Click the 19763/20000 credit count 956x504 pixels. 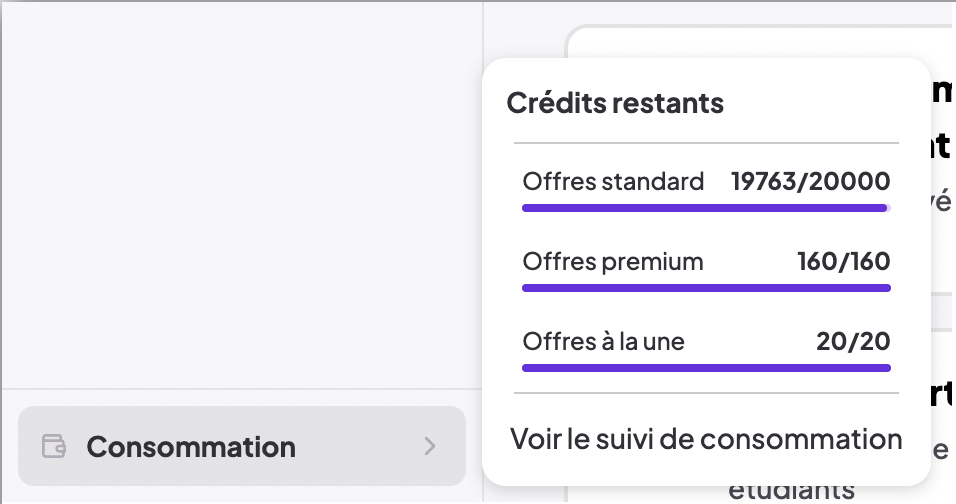tap(810, 182)
